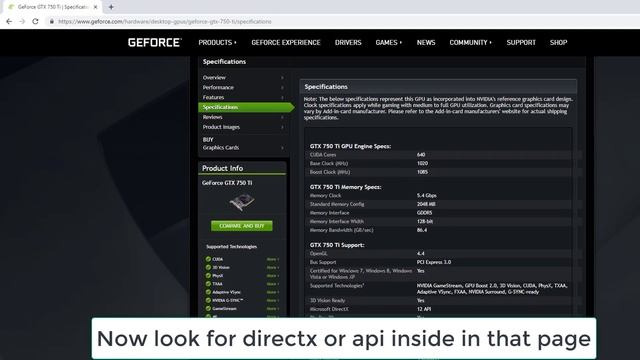
Task: Open the More link for GameStream
Action: (273, 309)
